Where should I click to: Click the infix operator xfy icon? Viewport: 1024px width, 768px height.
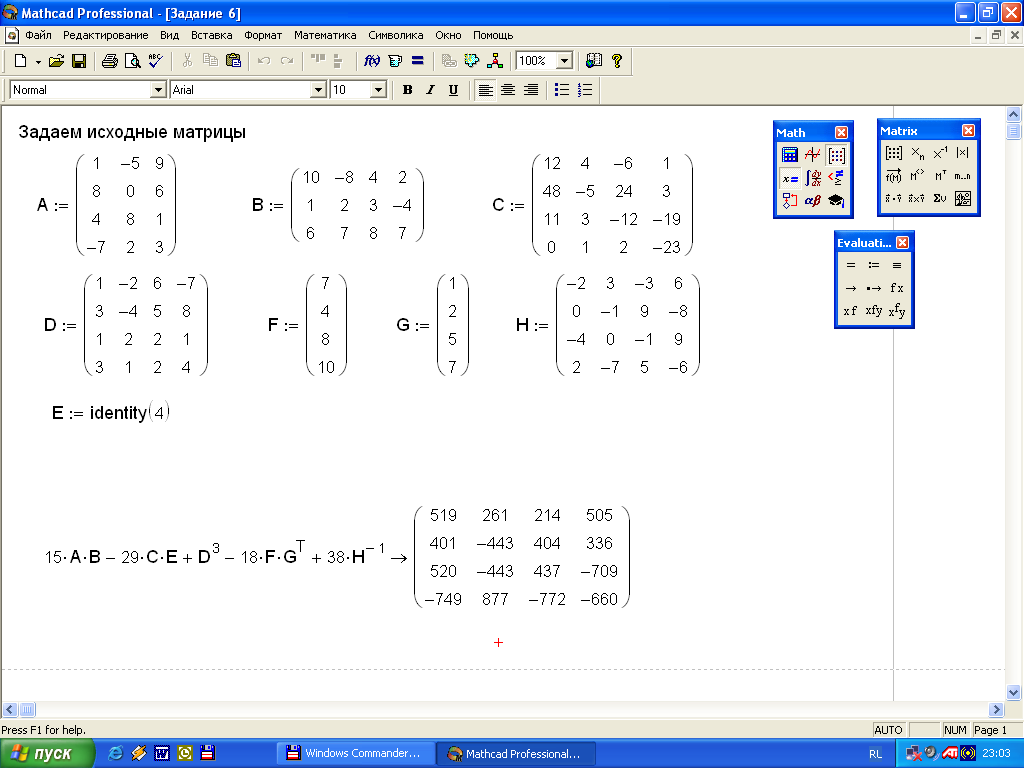[874, 311]
